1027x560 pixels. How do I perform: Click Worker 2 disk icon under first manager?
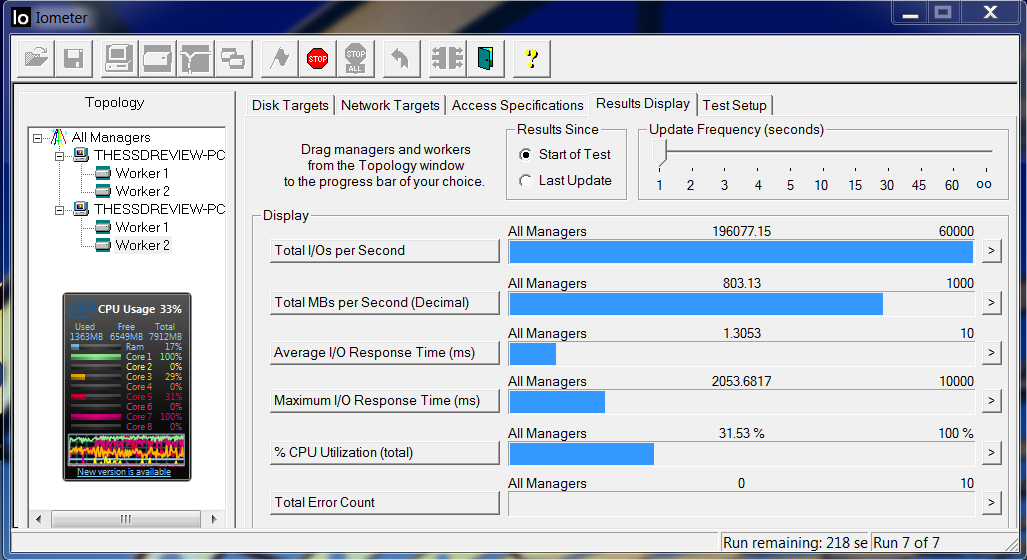coord(103,191)
